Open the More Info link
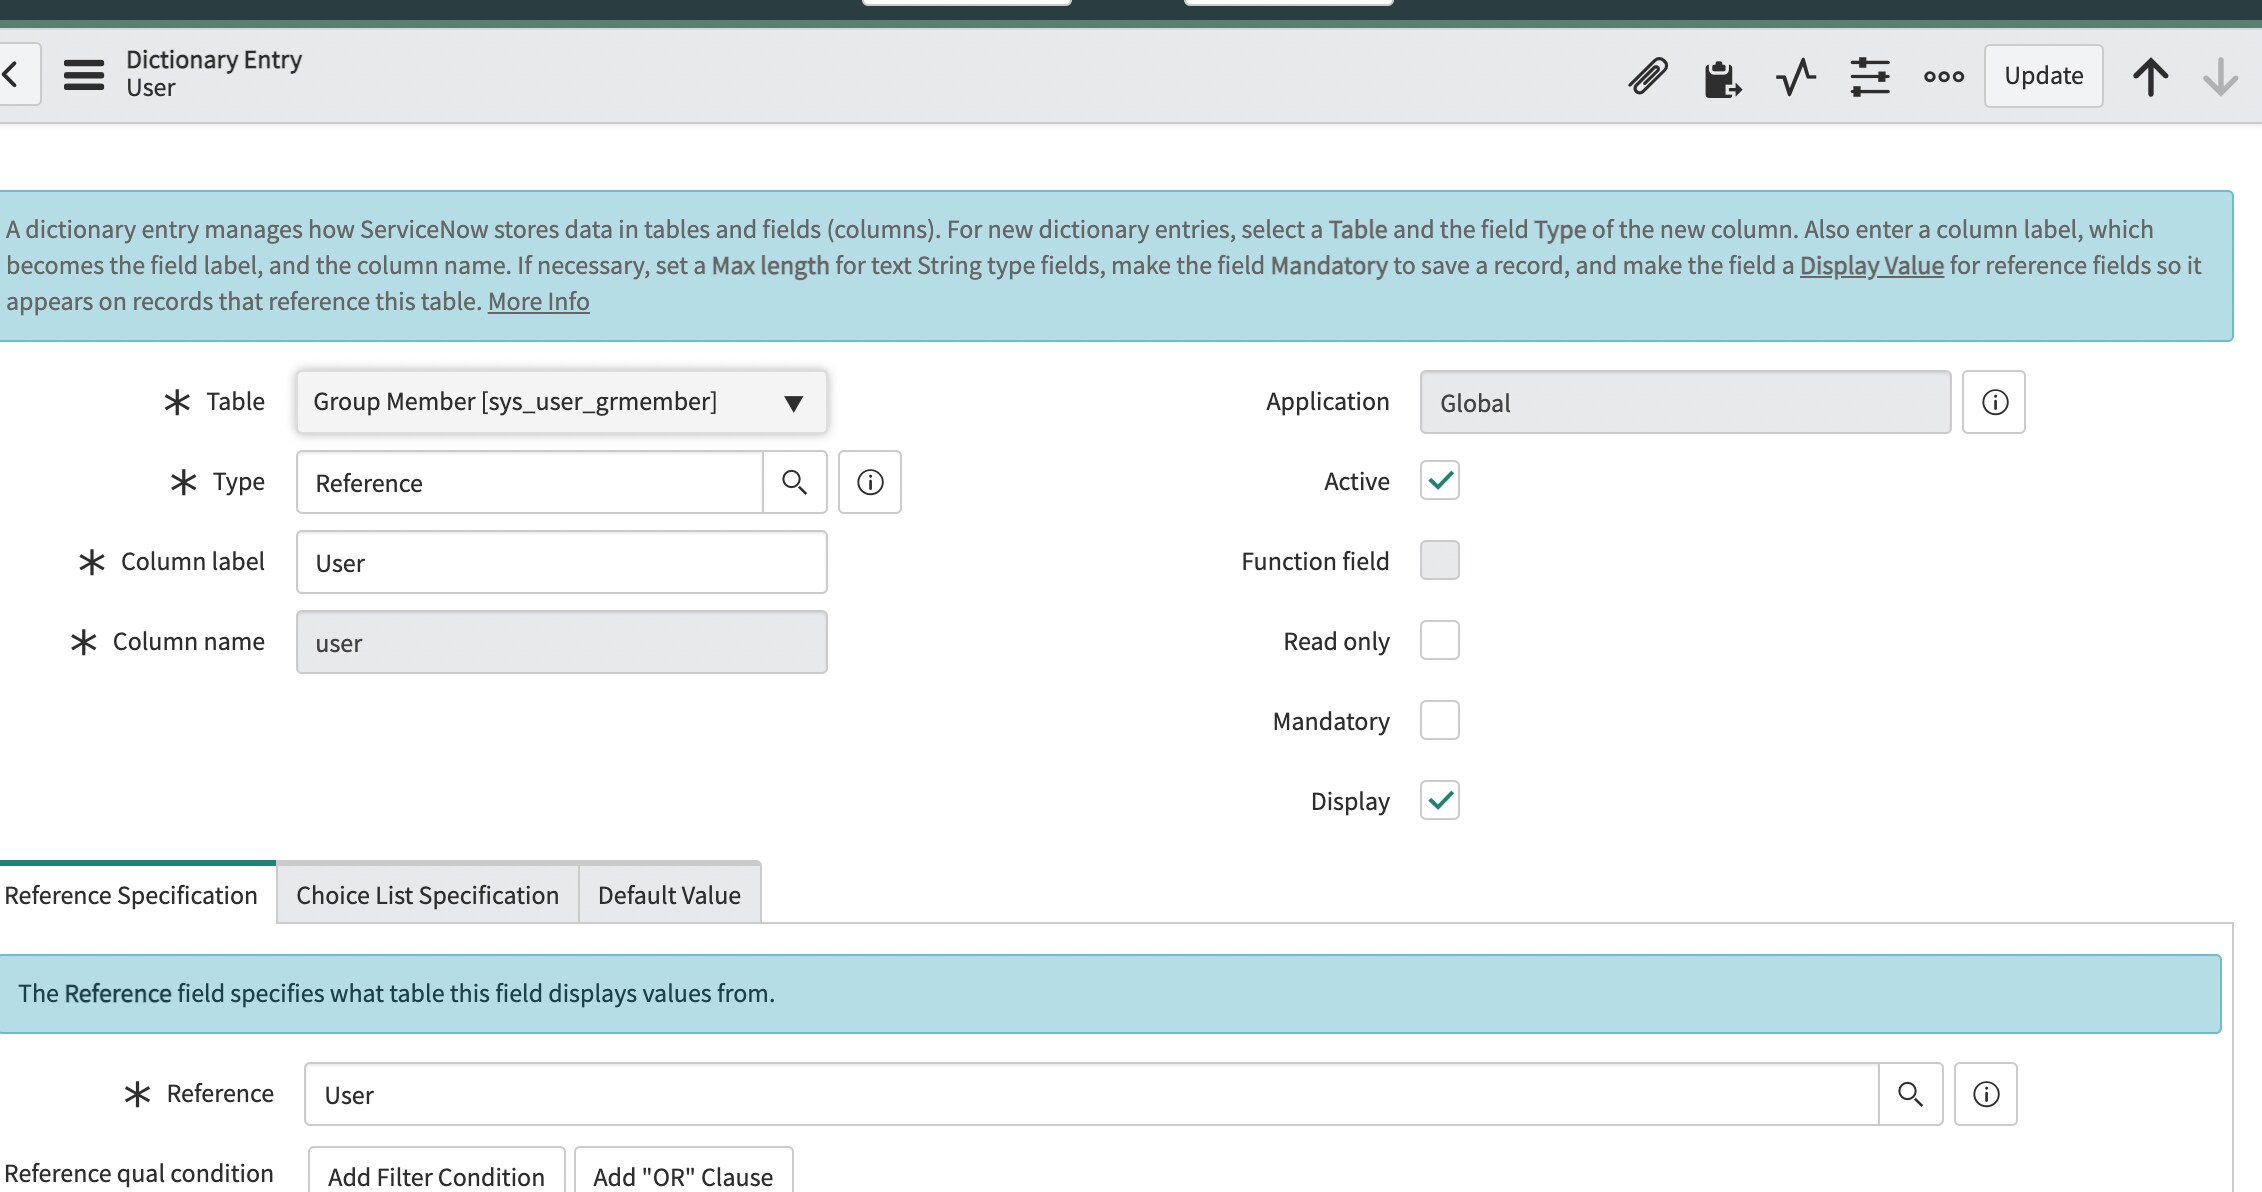The height and width of the screenshot is (1192, 2262). (x=538, y=301)
